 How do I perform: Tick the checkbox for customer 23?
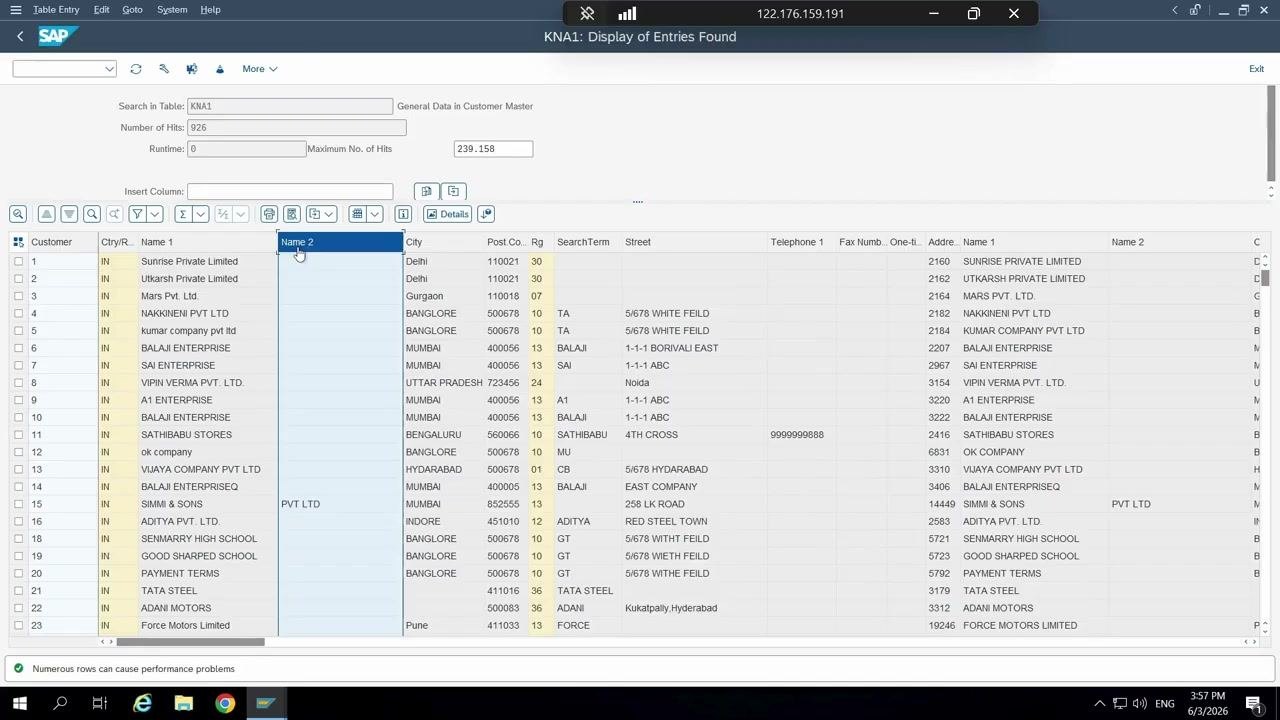18,626
